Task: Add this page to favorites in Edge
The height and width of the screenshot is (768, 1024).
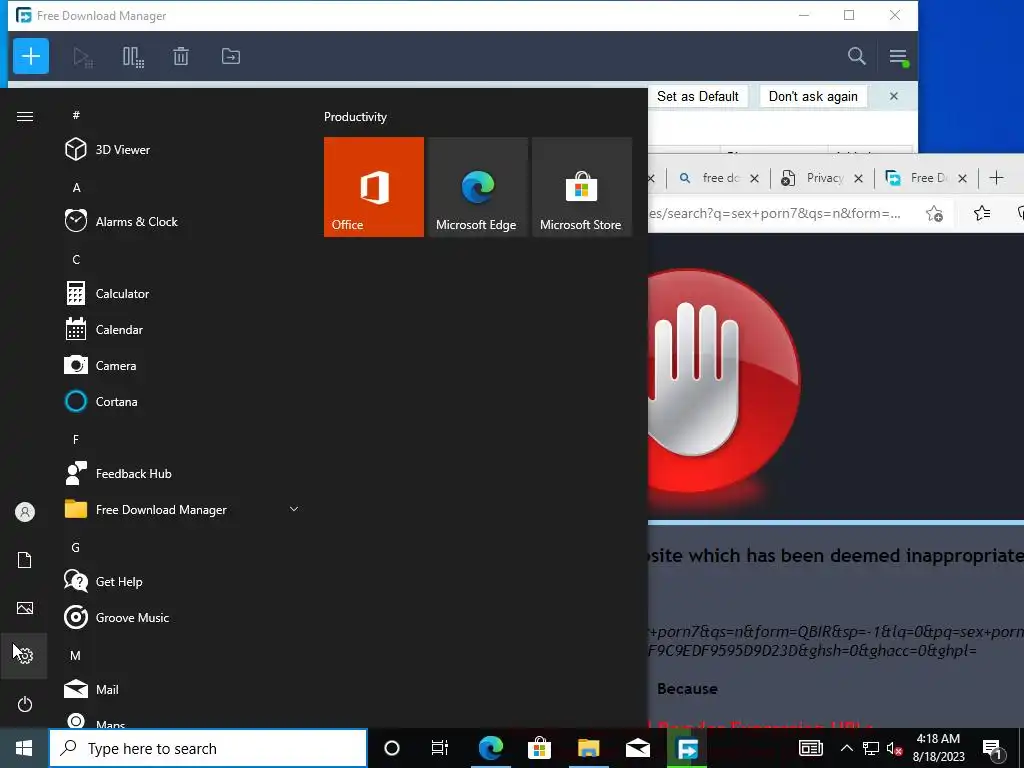Action: pyautogui.click(x=935, y=214)
